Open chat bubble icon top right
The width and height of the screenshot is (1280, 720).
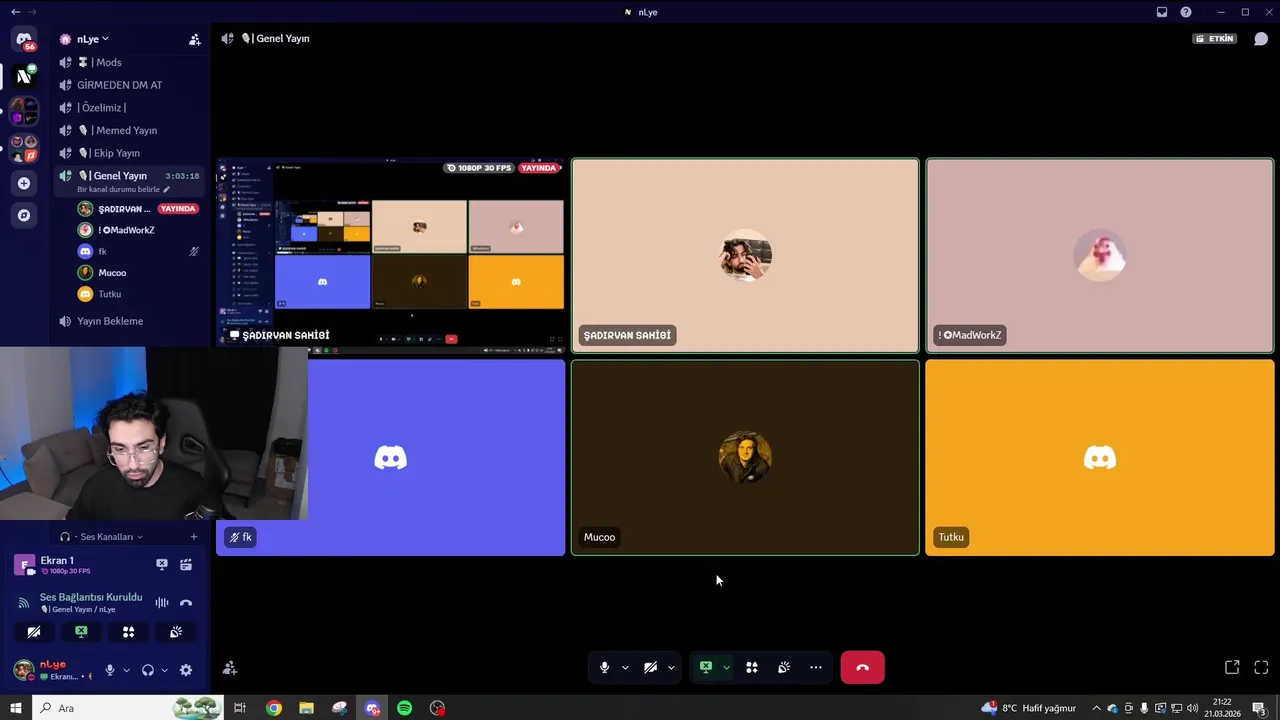(1261, 39)
